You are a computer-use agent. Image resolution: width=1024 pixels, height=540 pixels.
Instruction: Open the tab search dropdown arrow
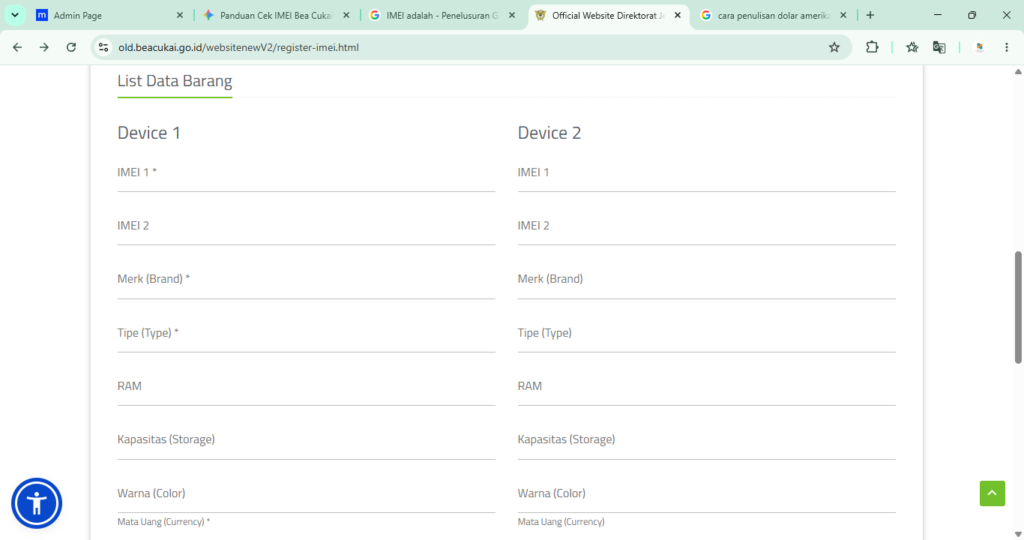(x=14, y=15)
